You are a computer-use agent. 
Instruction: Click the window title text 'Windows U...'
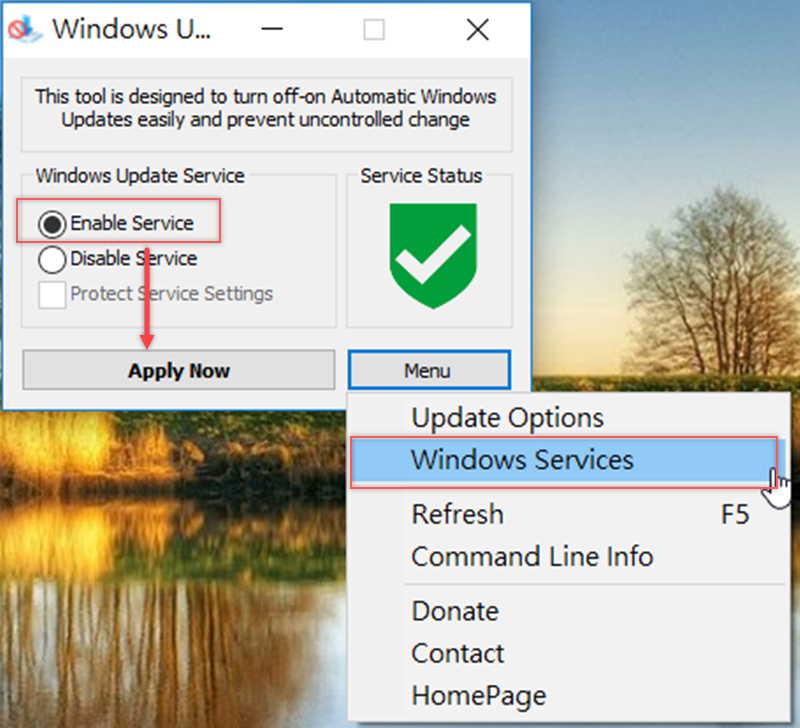point(132,29)
